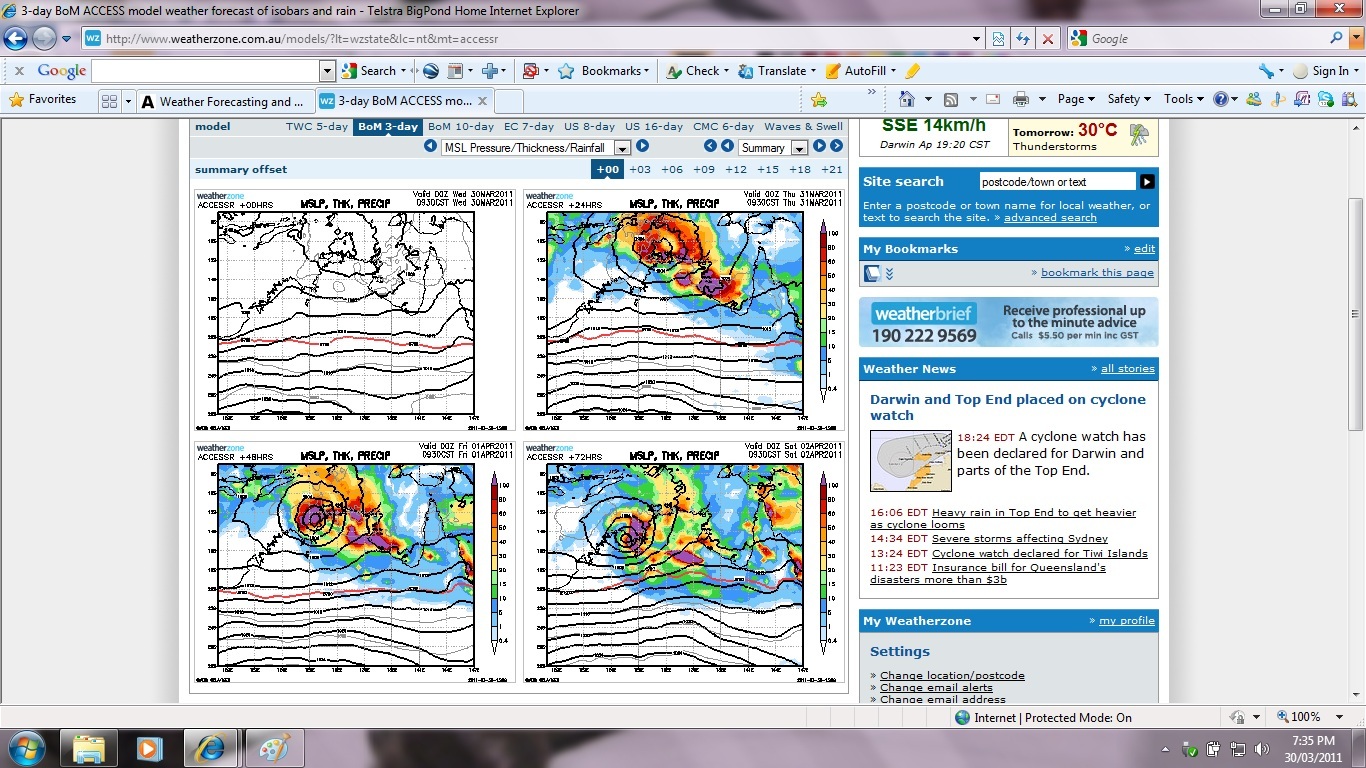This screenshot has width=1366, height=768.
Task: Click the Home icon in command bar
Action: [x=907, y=99]
